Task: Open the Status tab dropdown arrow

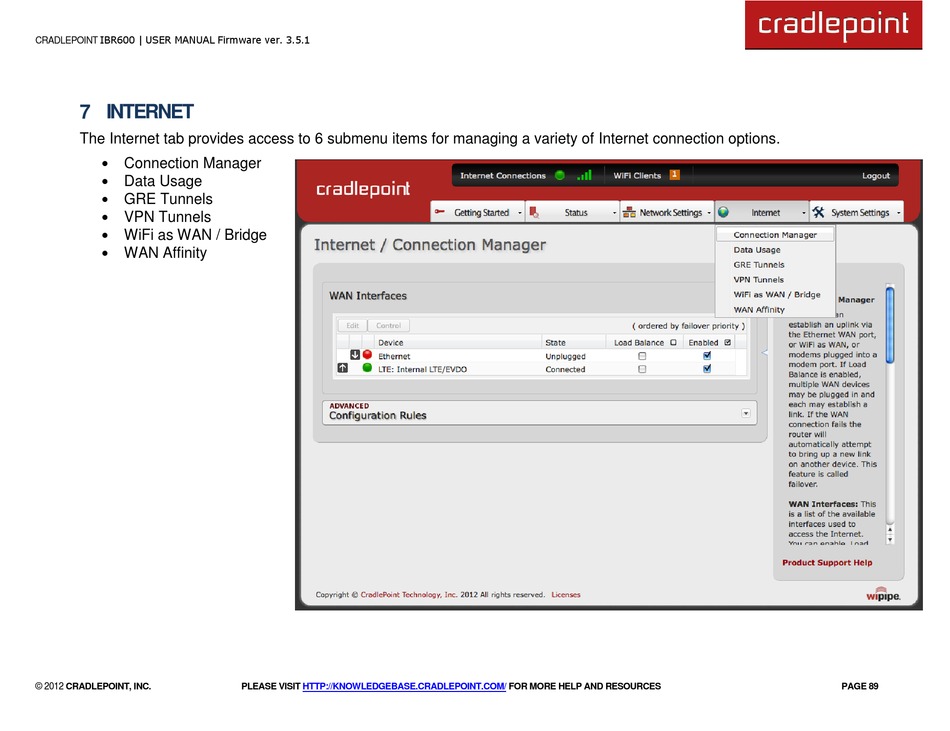Action: (614, 213)
